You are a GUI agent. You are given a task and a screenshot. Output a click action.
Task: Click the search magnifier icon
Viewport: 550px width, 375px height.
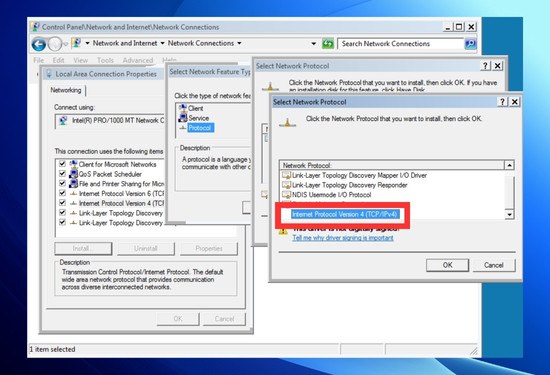470,44
